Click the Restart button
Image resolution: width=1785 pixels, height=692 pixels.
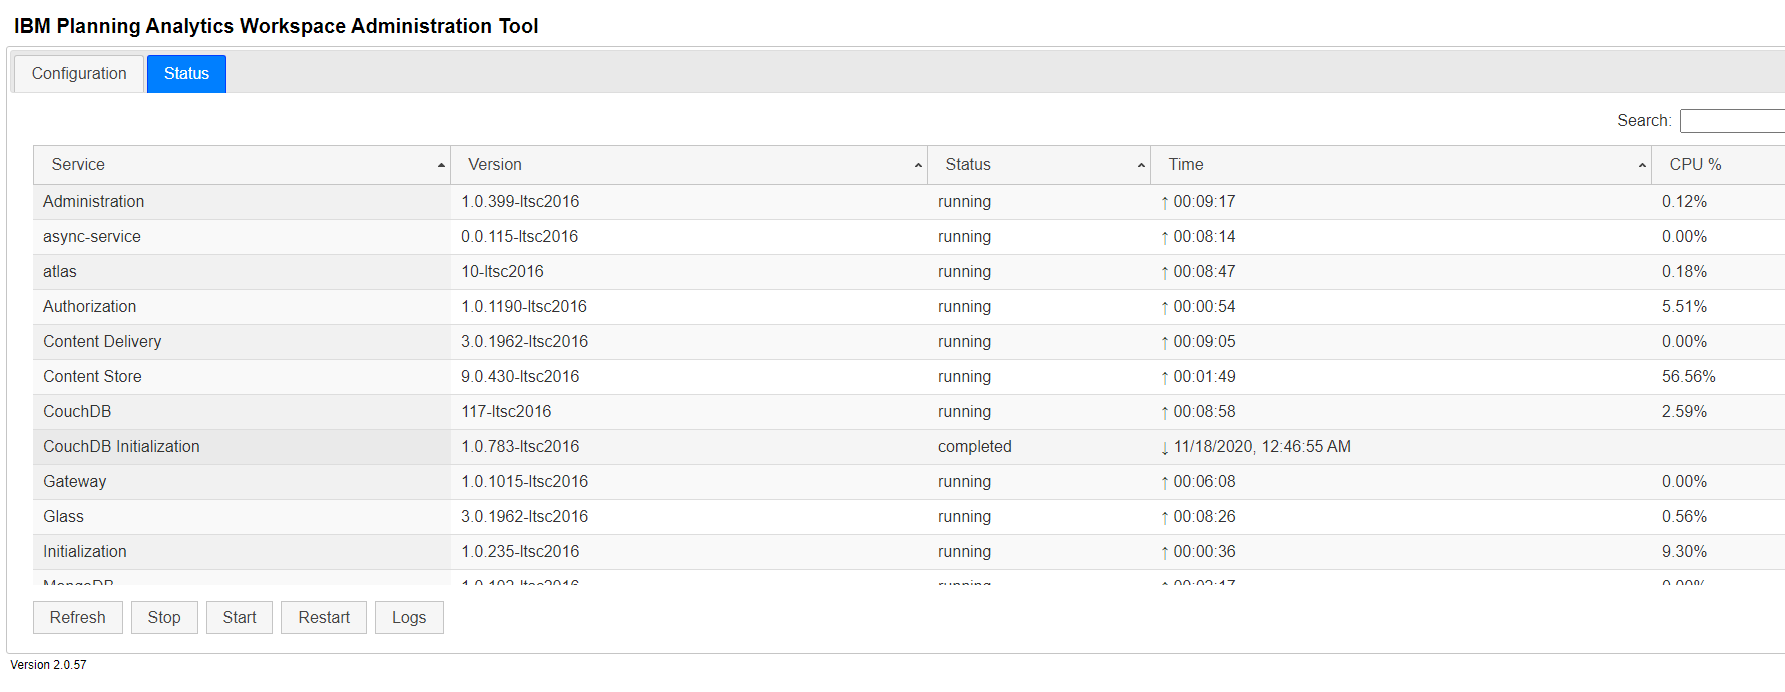(324, 618)
